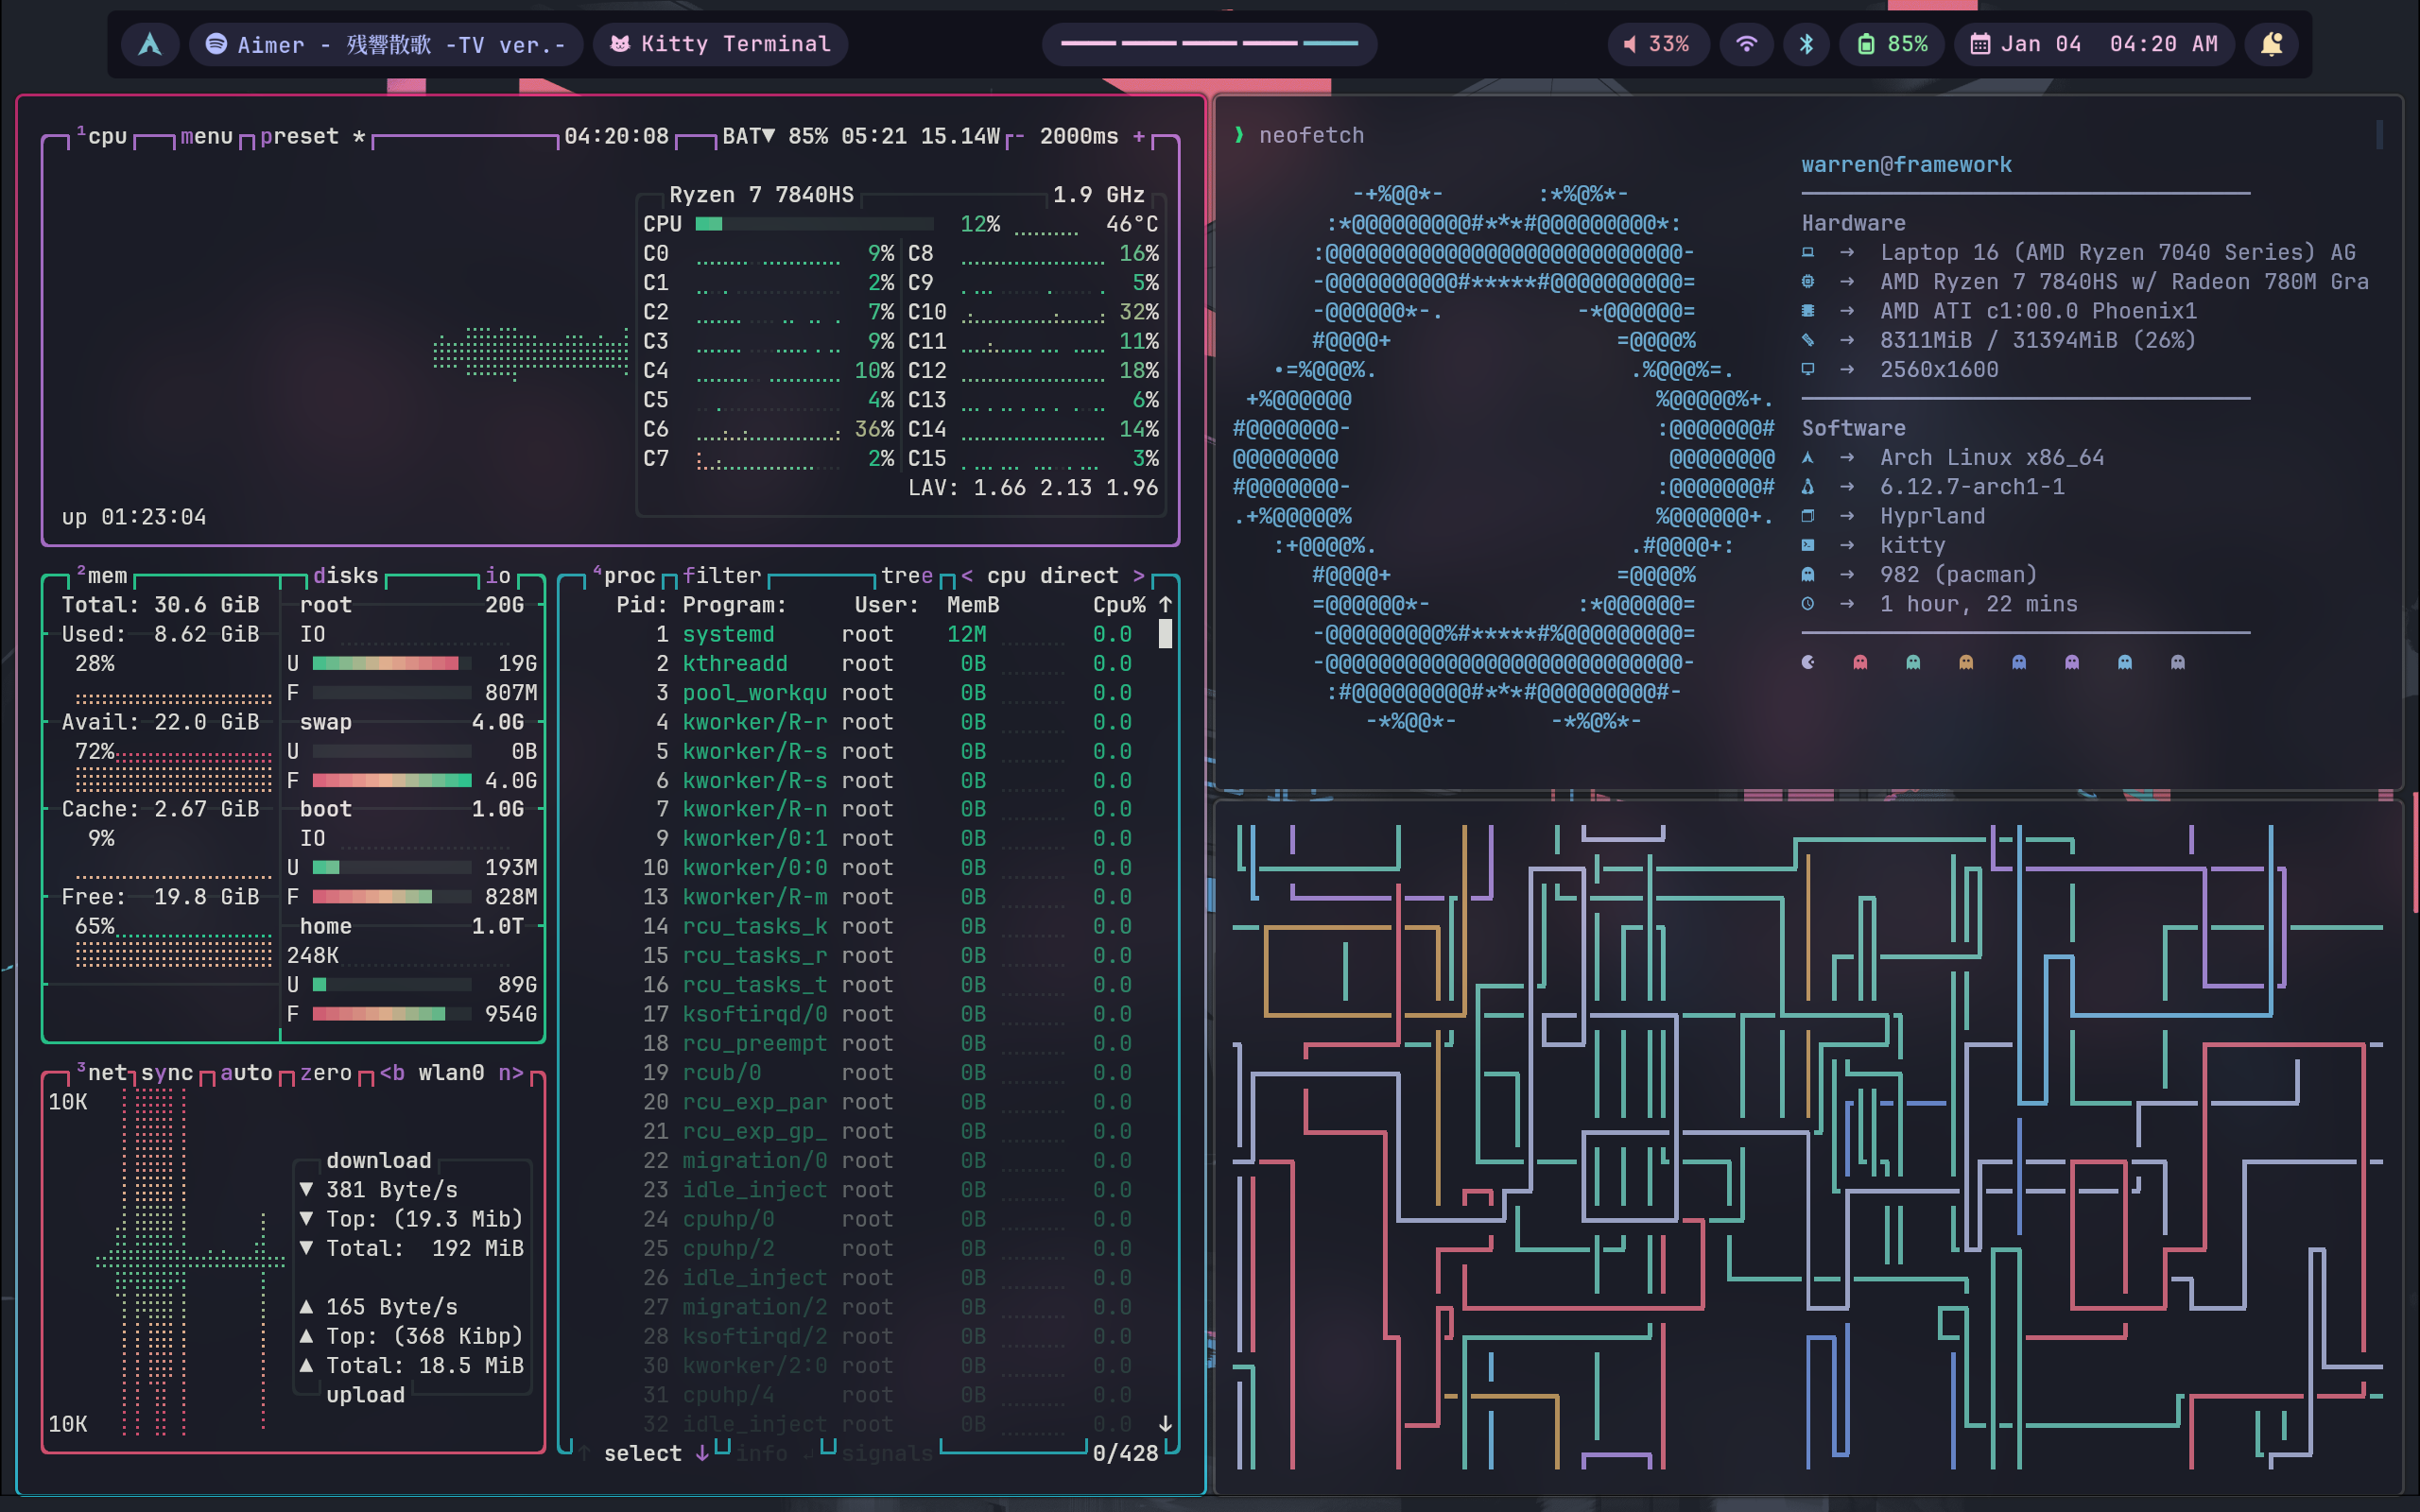Open the Wi-Fi network indicator
This screenshot has height=1512, width=2420.
(x=1746, y=44)
